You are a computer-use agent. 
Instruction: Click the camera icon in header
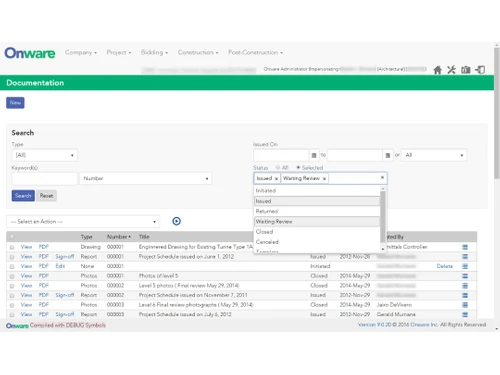point(466,70)
